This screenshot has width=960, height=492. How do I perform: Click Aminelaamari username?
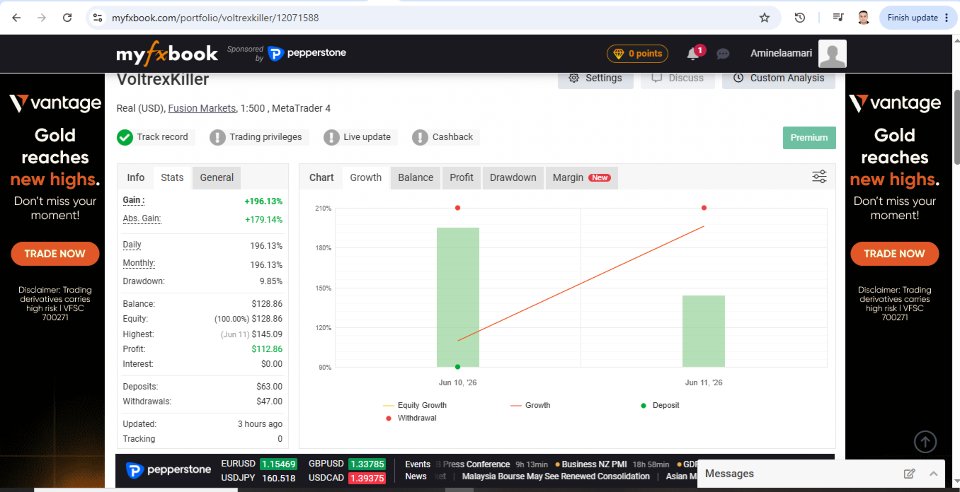pyautogui.click(x=781, y=53)
